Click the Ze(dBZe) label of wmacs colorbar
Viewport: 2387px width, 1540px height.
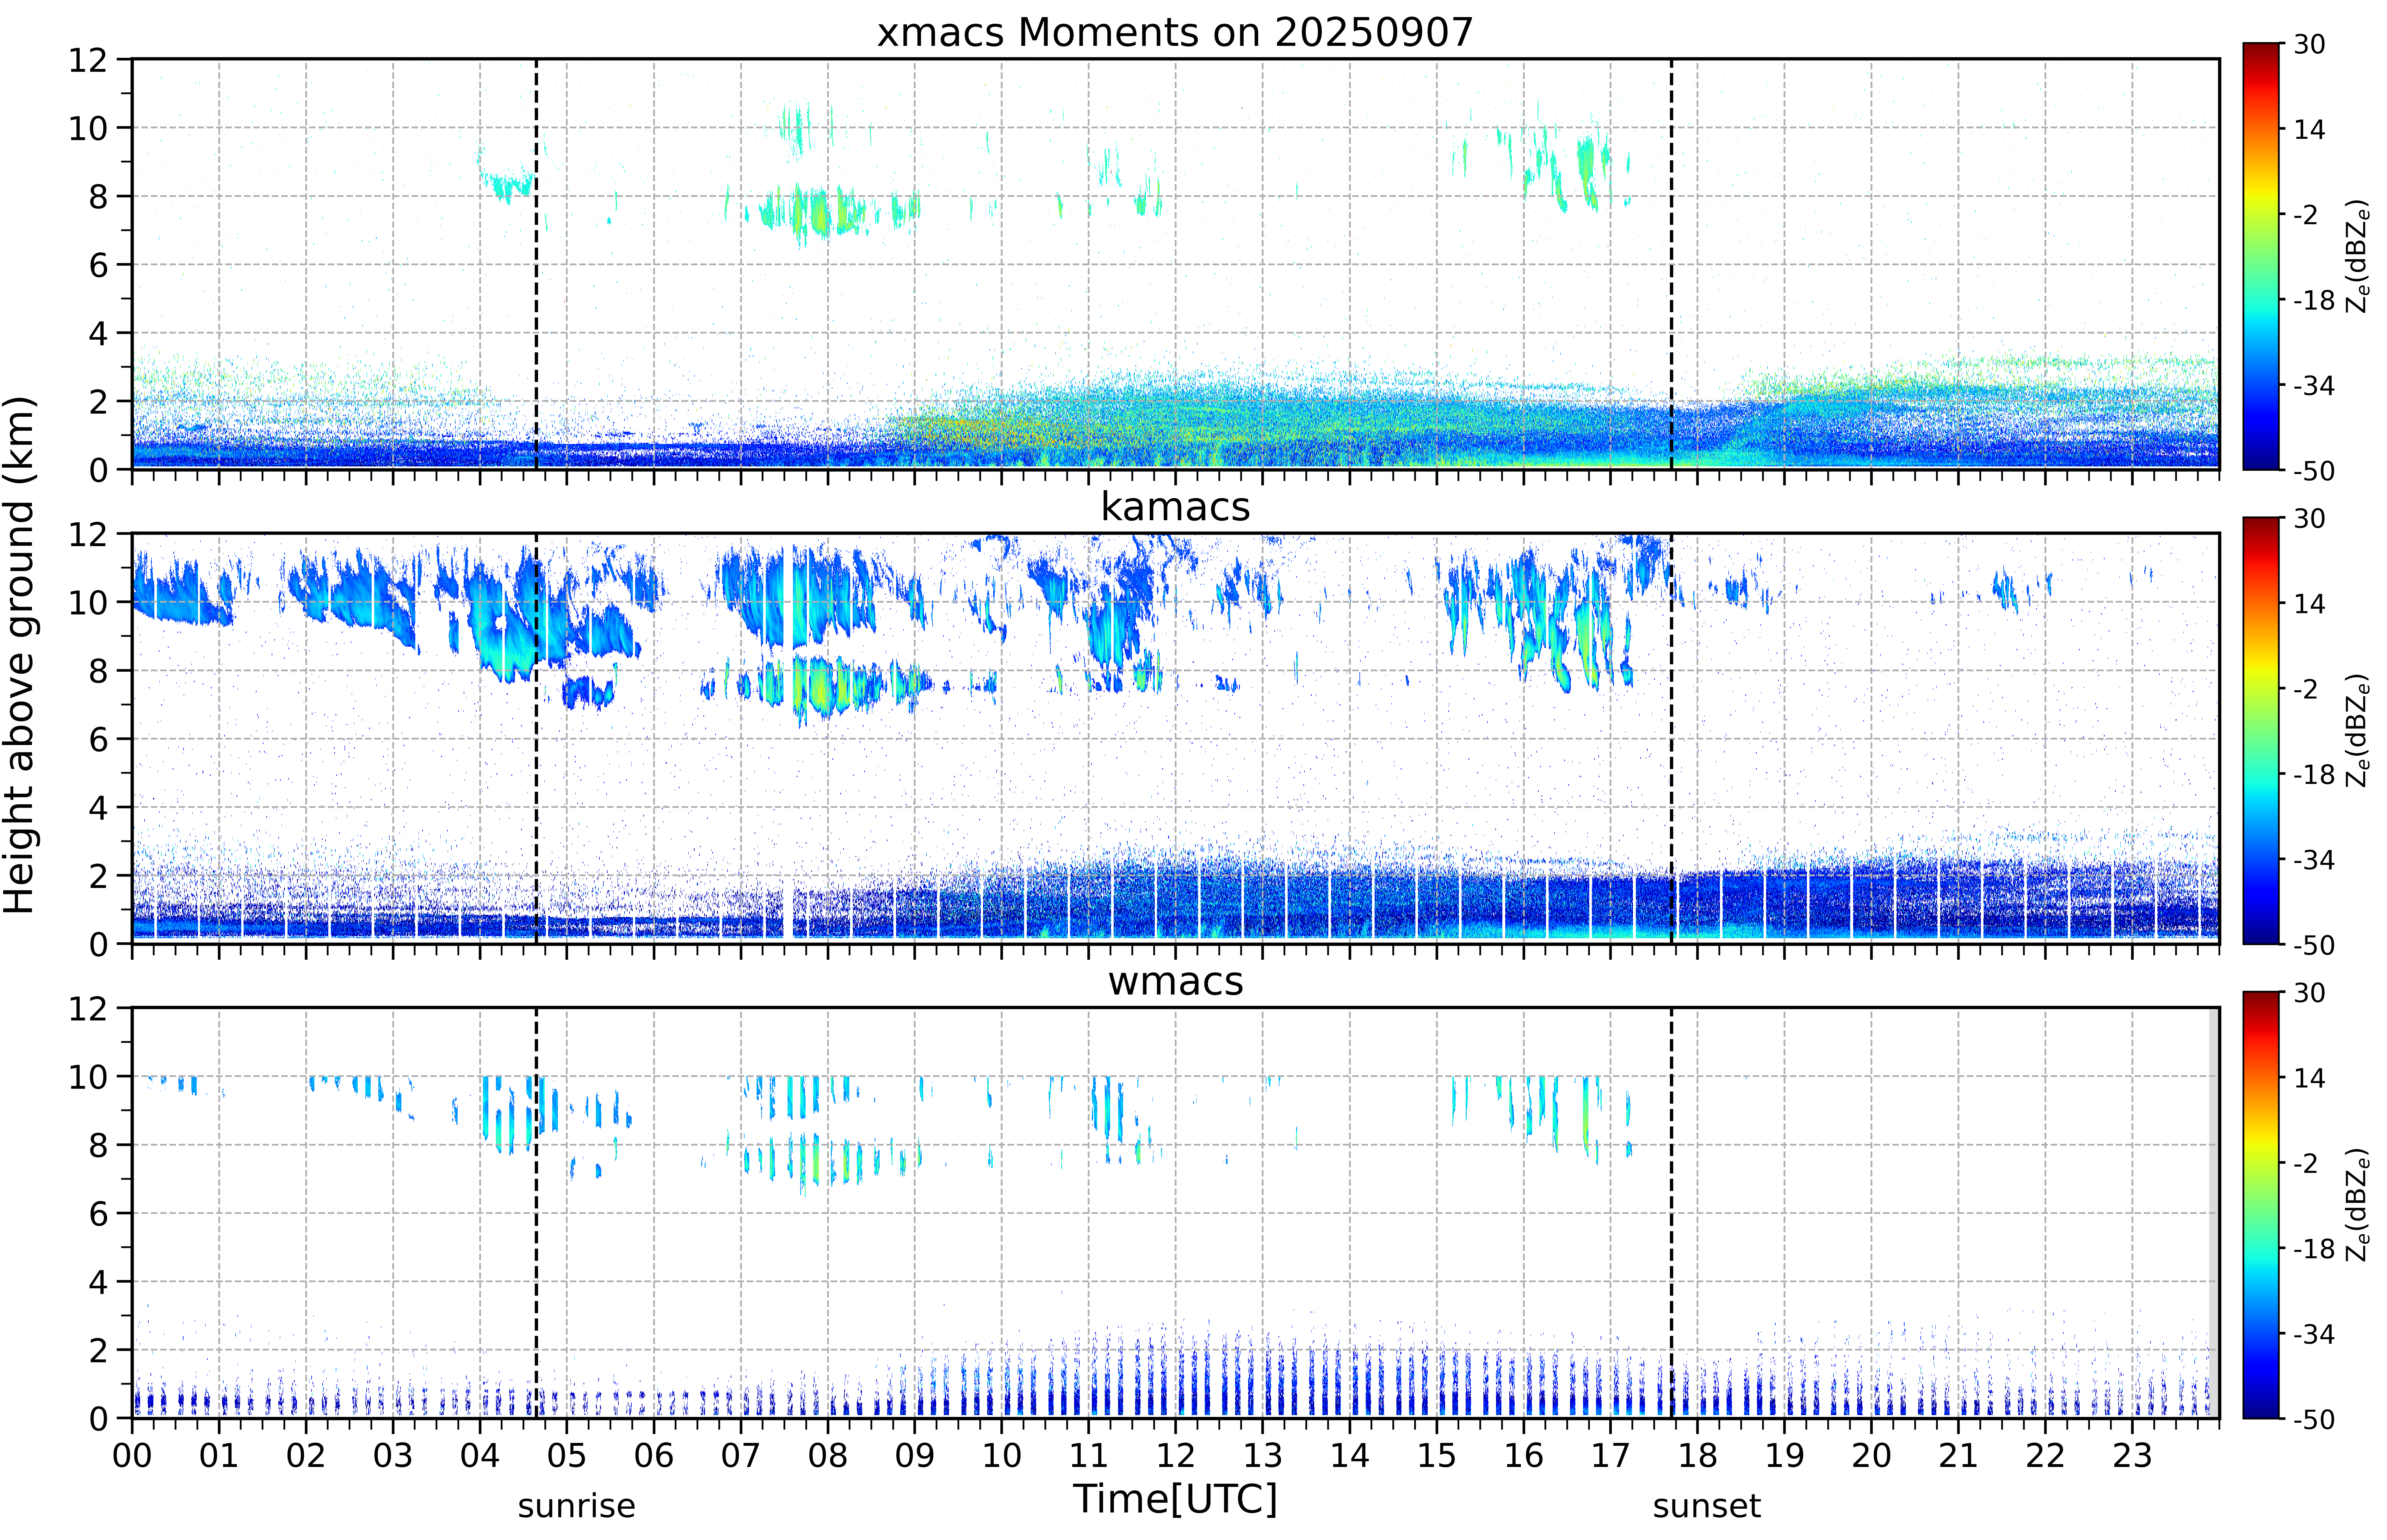click(2358, 1205)
